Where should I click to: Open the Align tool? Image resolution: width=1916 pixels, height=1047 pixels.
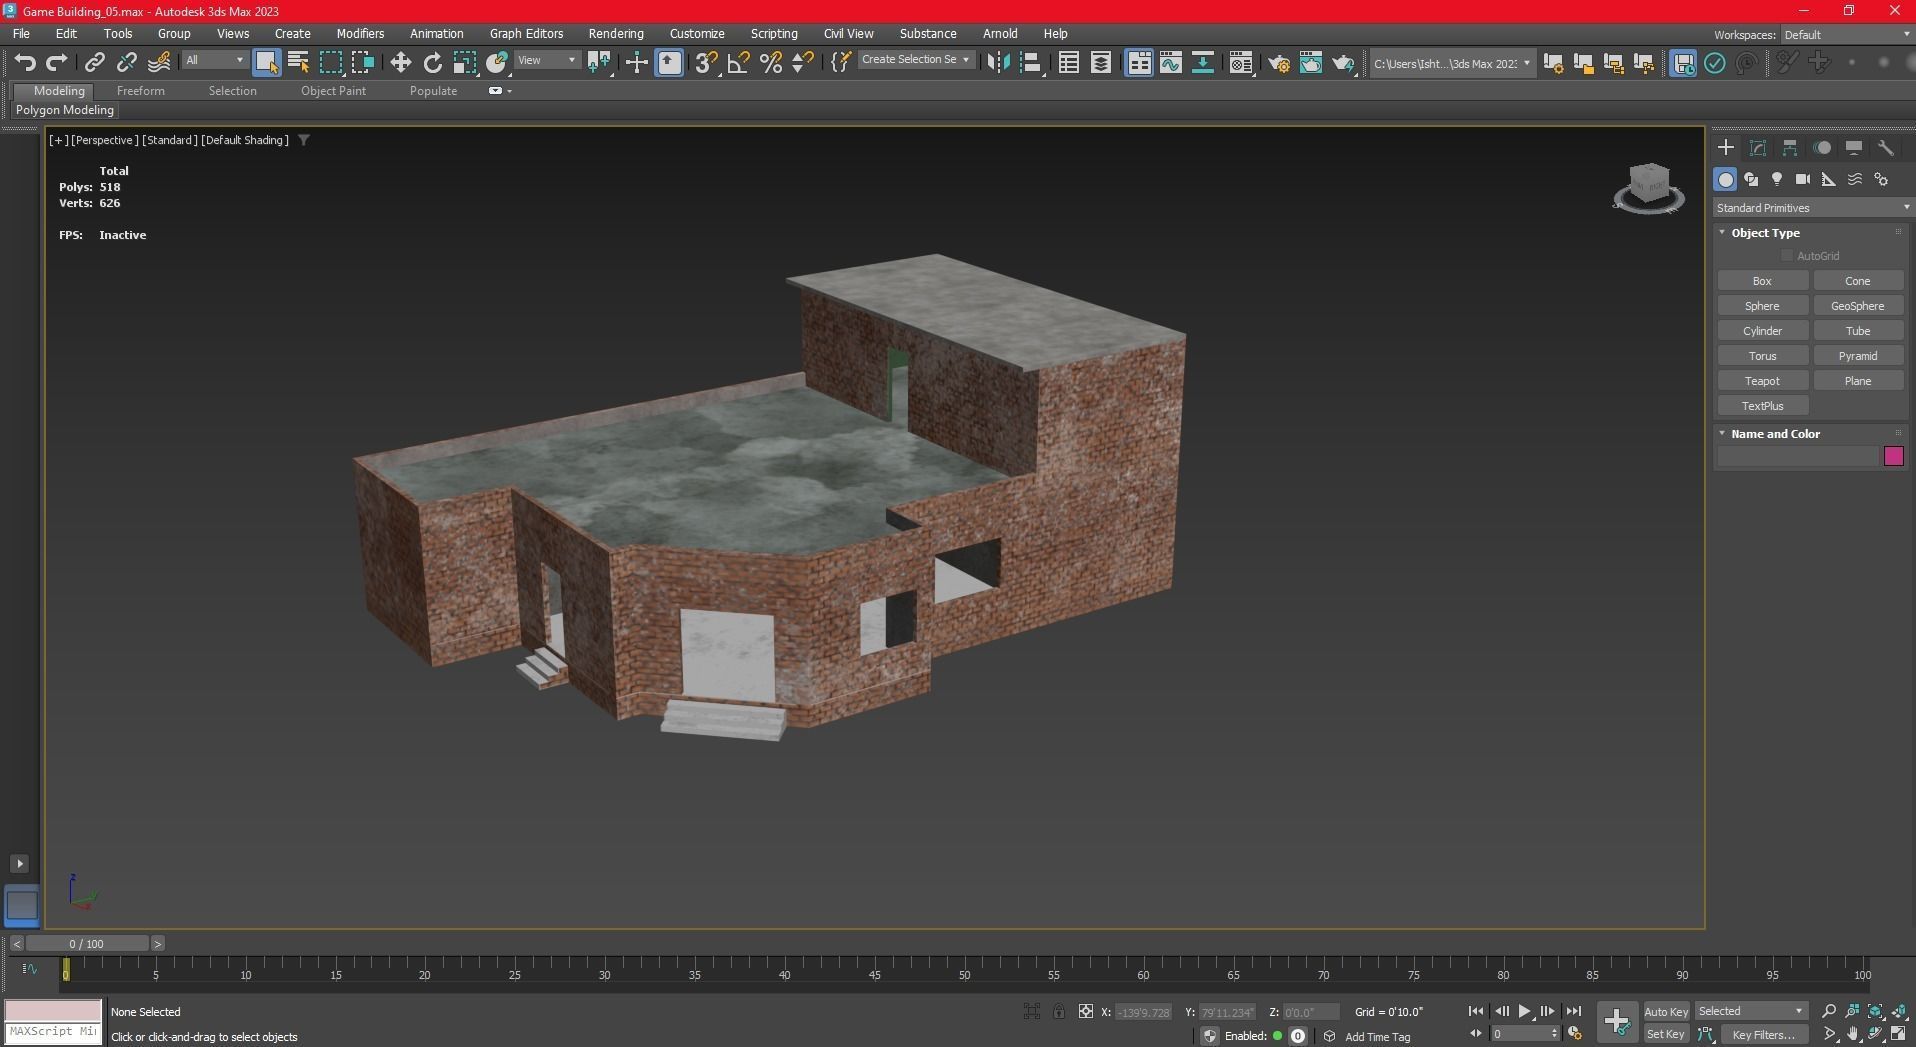click(1031, 63)
